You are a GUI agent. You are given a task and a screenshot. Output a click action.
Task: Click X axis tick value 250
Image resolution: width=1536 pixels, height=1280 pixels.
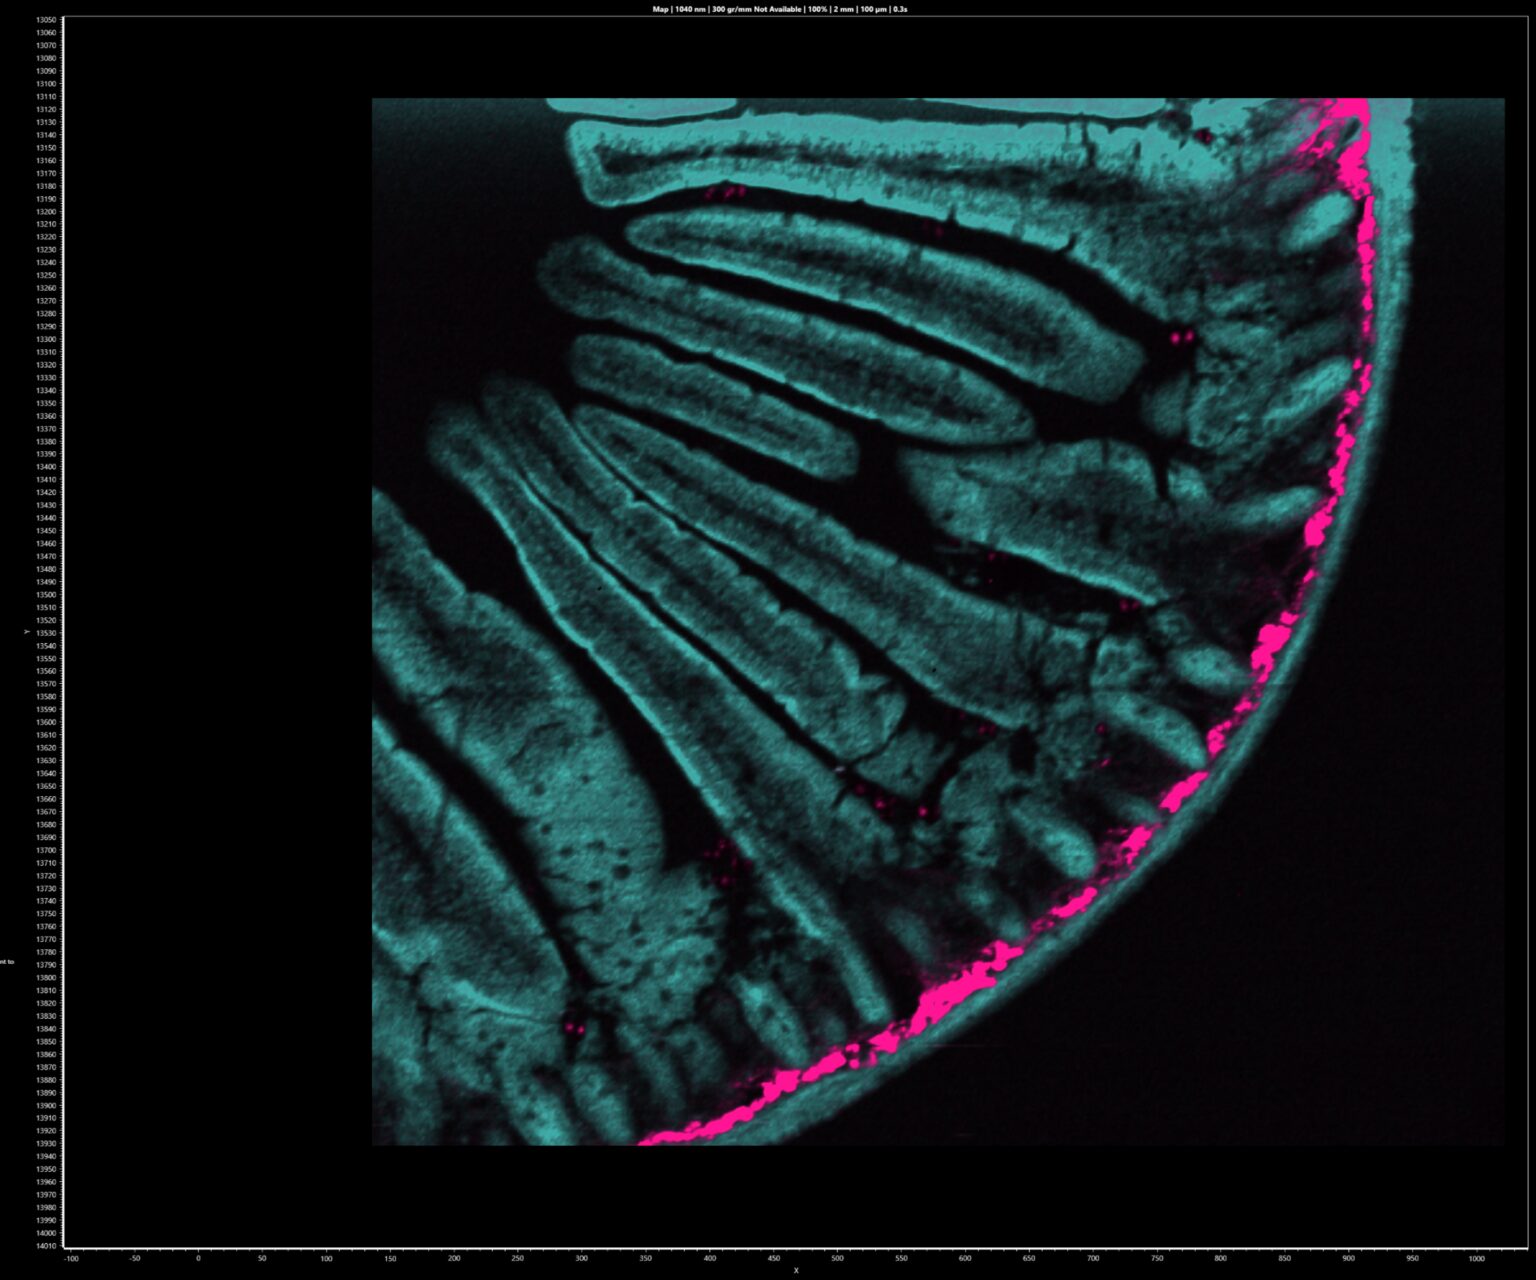518,1259
